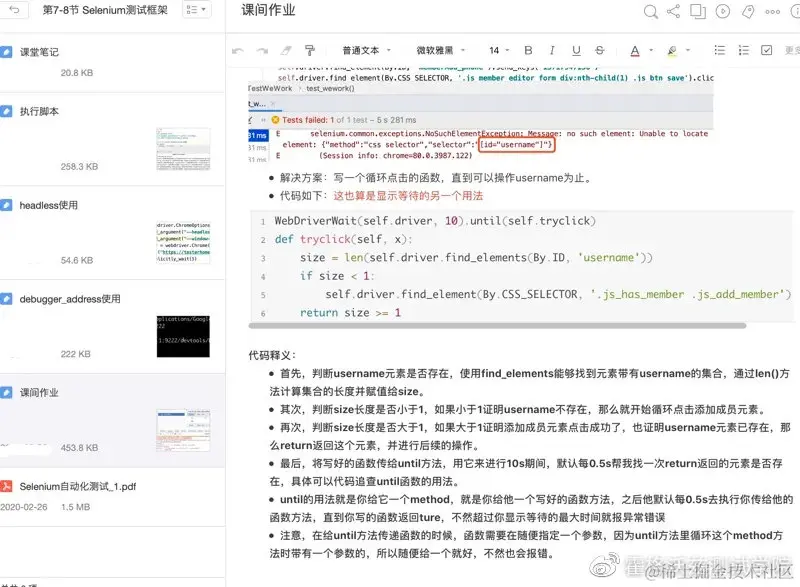Click the 代码释义 heading

click(x=272, y=355)
